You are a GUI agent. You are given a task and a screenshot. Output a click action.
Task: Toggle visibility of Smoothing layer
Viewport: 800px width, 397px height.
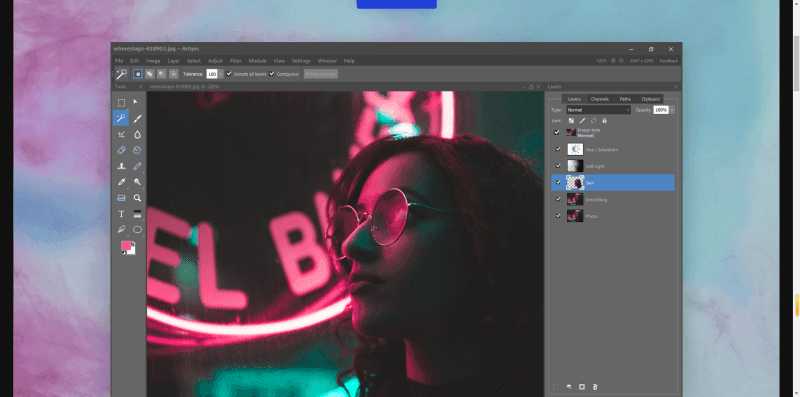(558, 200)
